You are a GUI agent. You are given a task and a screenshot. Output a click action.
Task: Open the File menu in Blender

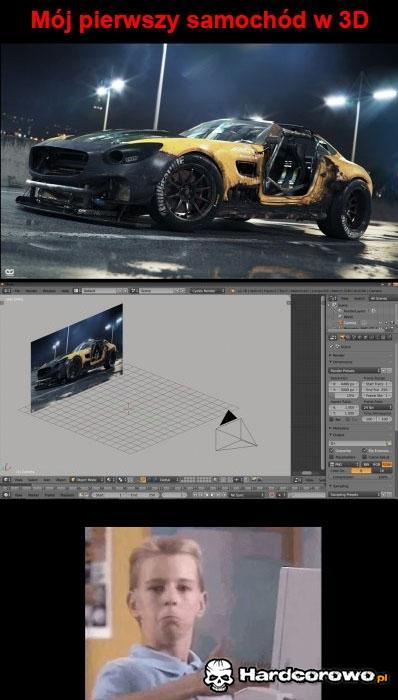tap(17, 291)
